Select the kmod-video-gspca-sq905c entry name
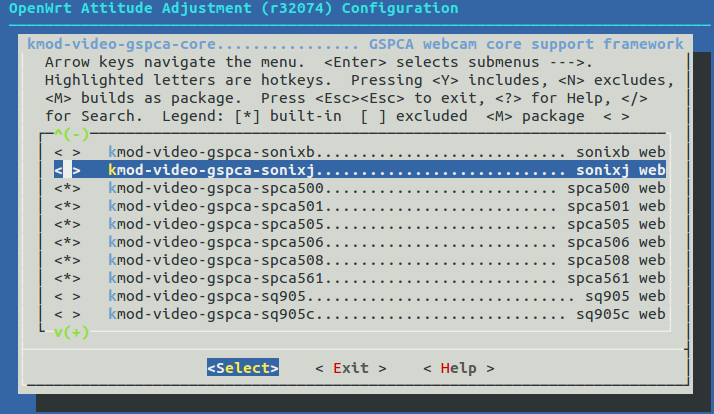Viewport: 714px width, 414px height. [211, 314]
